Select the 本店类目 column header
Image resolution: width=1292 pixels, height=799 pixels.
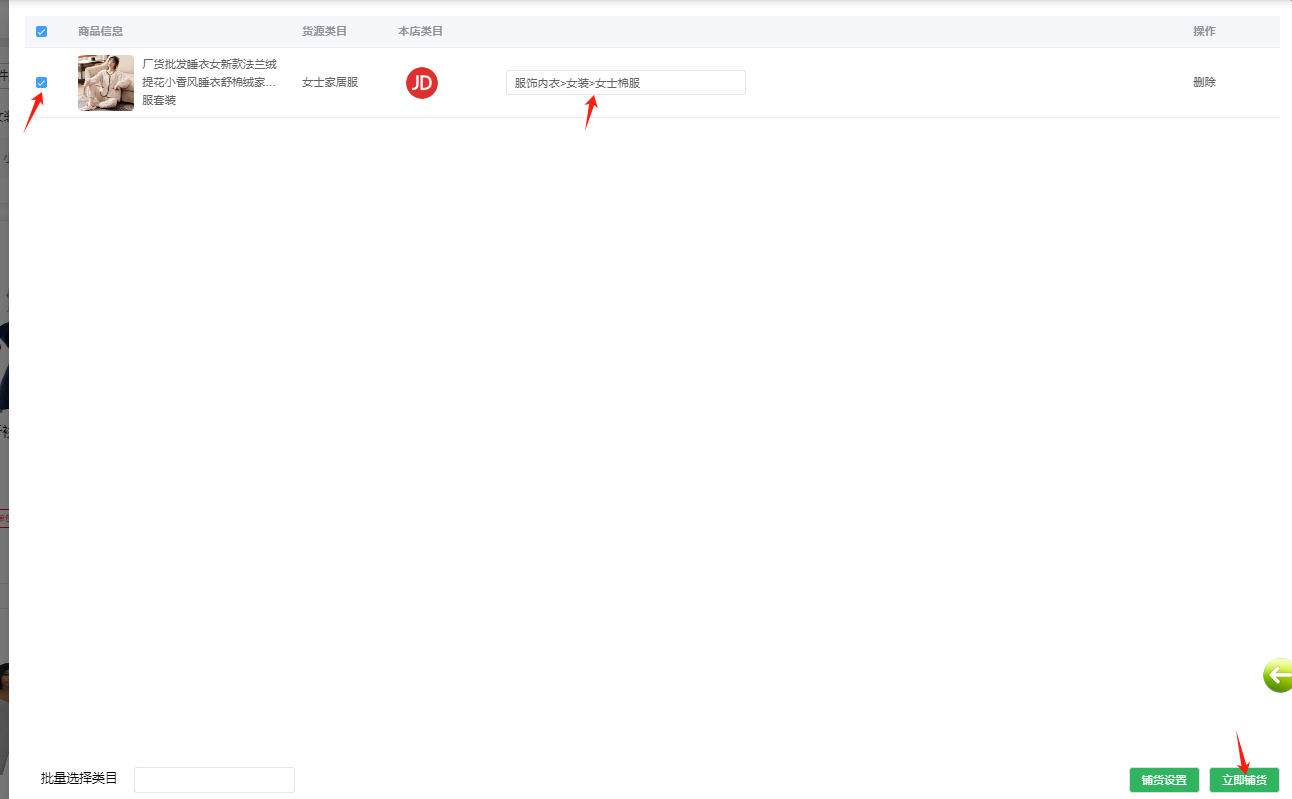point(420,32)
